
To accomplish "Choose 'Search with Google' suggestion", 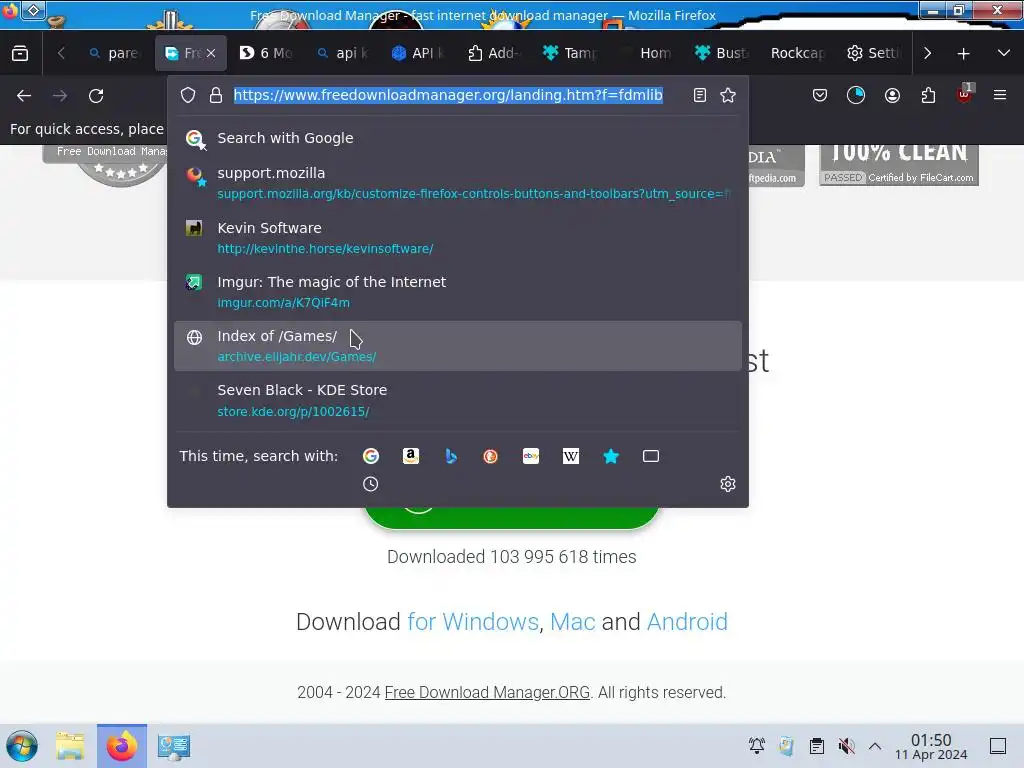I will click(458, 138).
